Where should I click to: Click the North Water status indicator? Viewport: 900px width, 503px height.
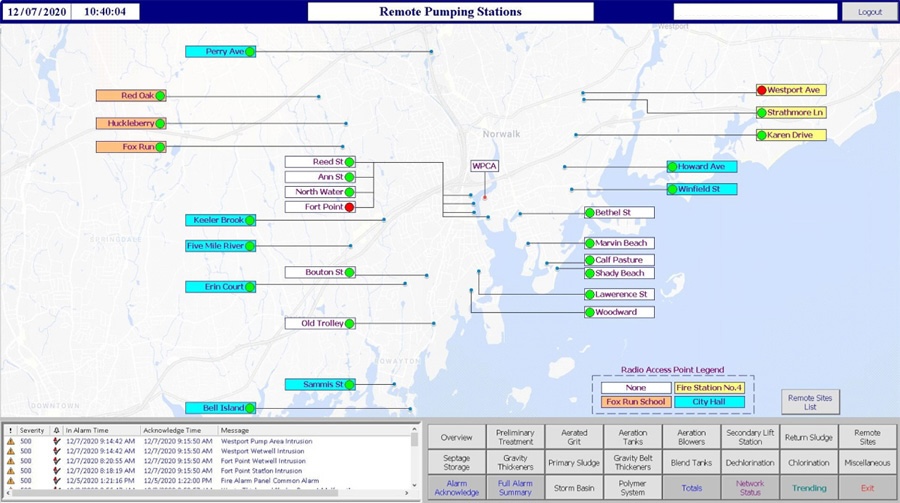[x=349, y=192]
